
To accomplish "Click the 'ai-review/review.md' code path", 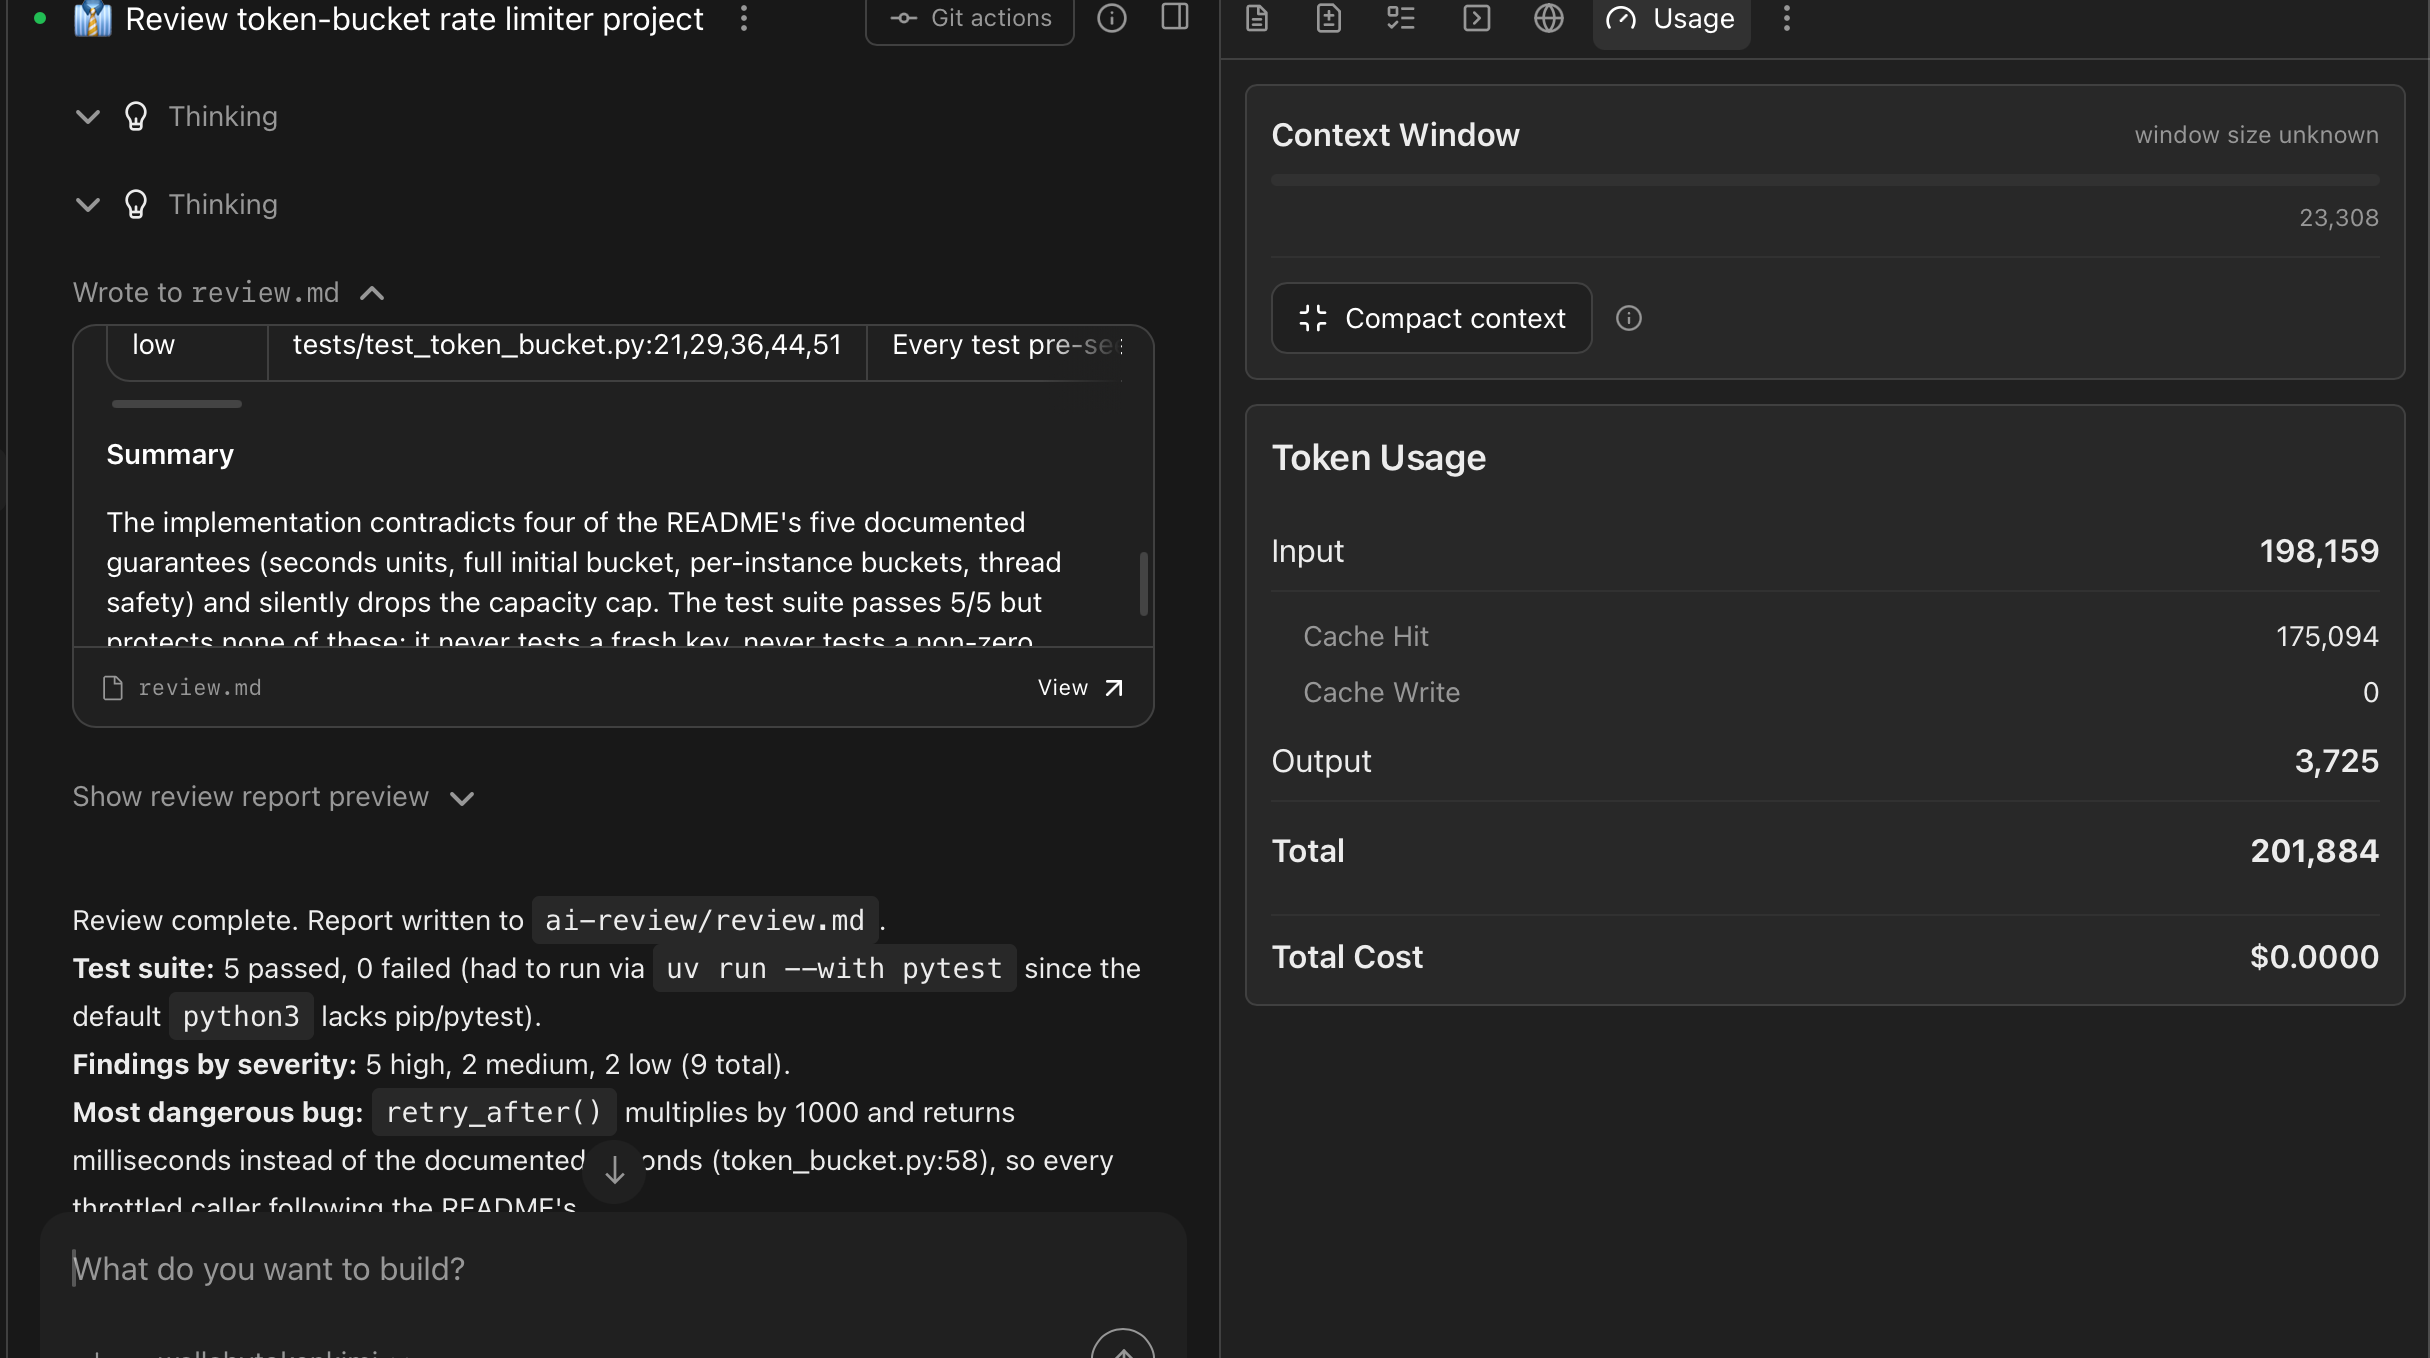I will click(x=704, y=920).
